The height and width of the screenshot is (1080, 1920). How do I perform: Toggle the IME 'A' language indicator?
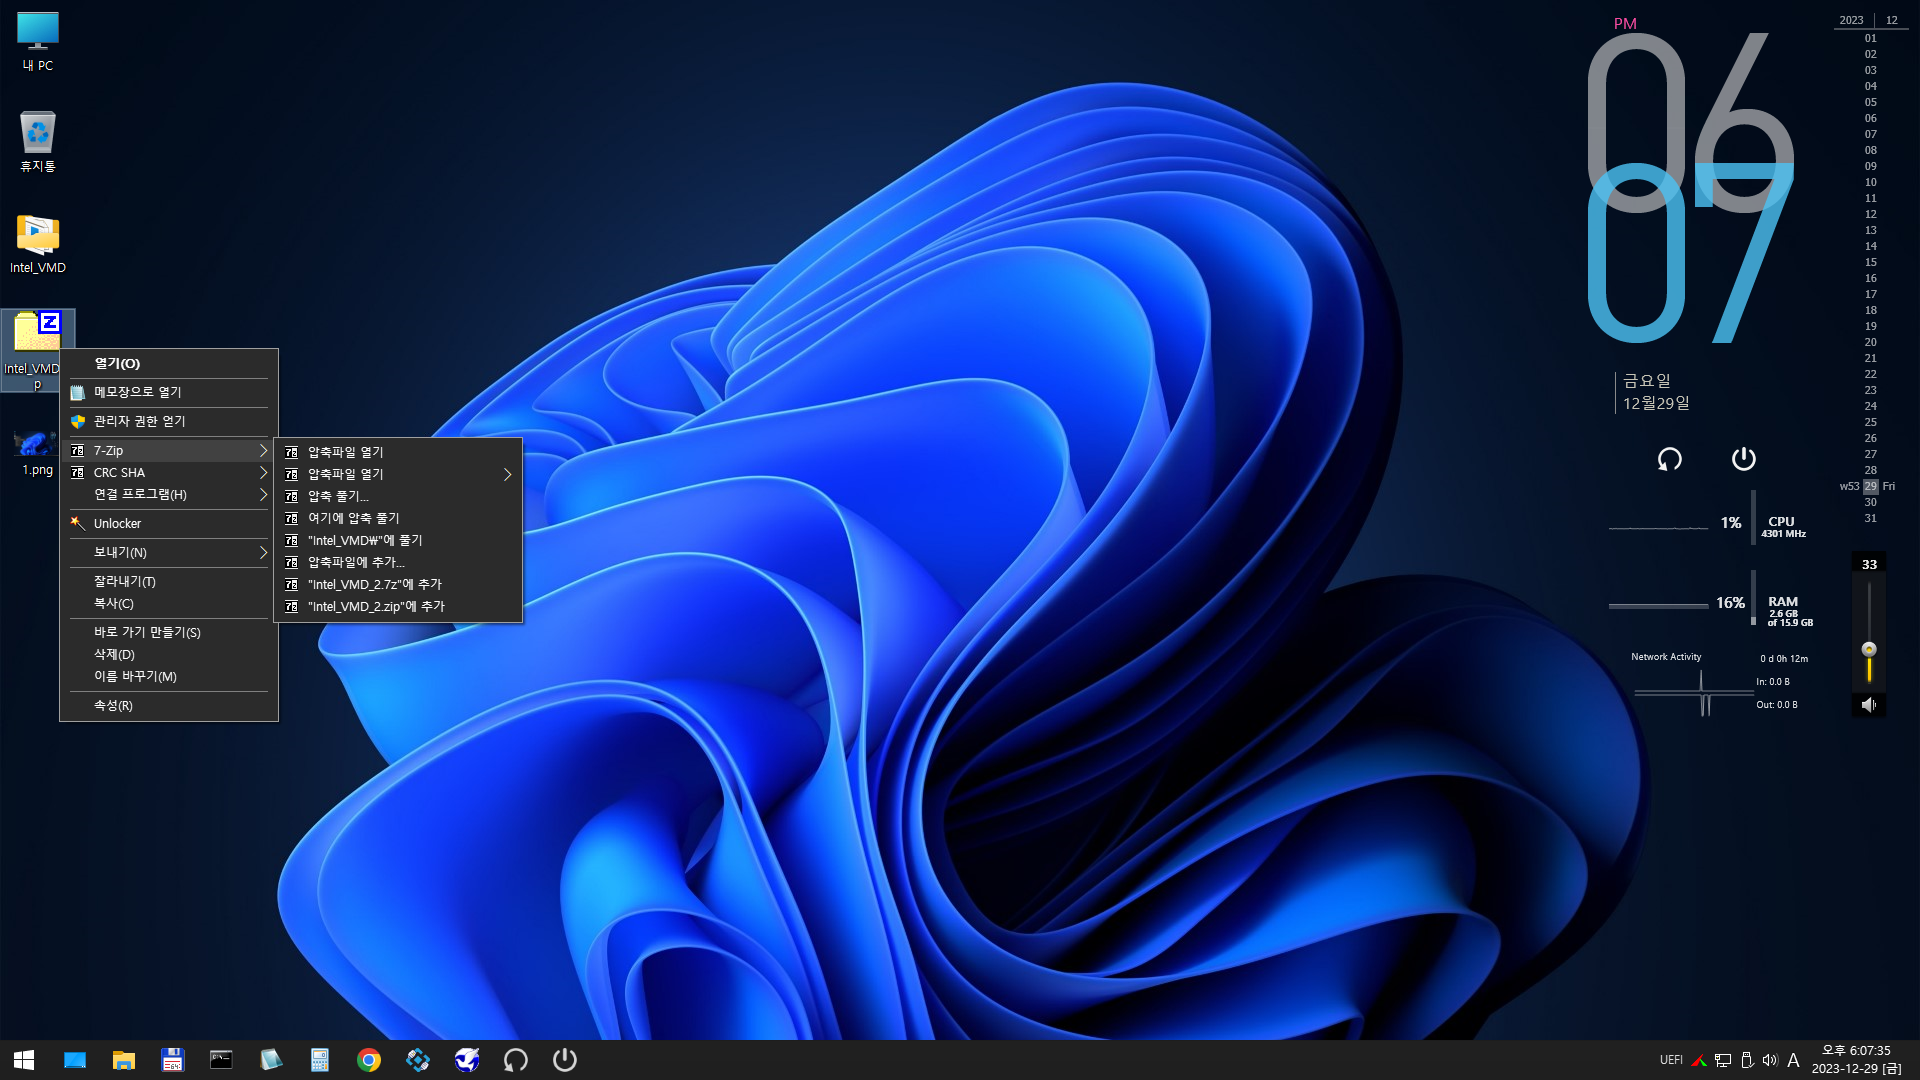click(x=1793, y=1060)
